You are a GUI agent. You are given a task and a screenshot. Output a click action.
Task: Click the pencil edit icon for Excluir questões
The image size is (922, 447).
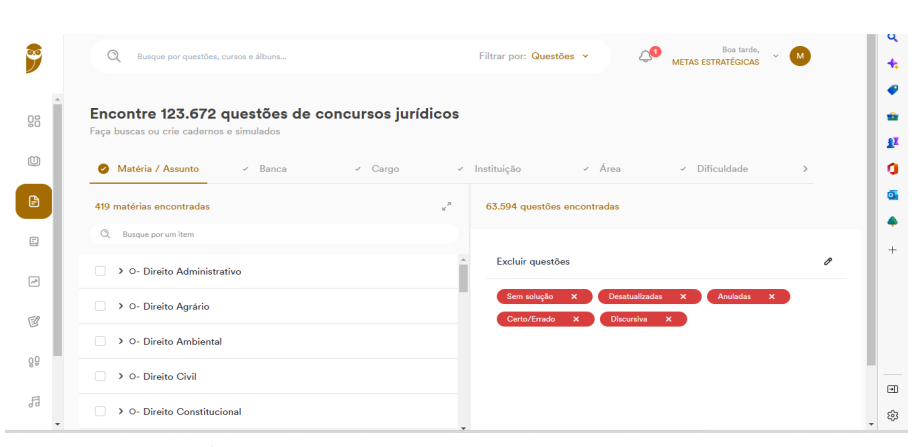[x=828, y=261]
